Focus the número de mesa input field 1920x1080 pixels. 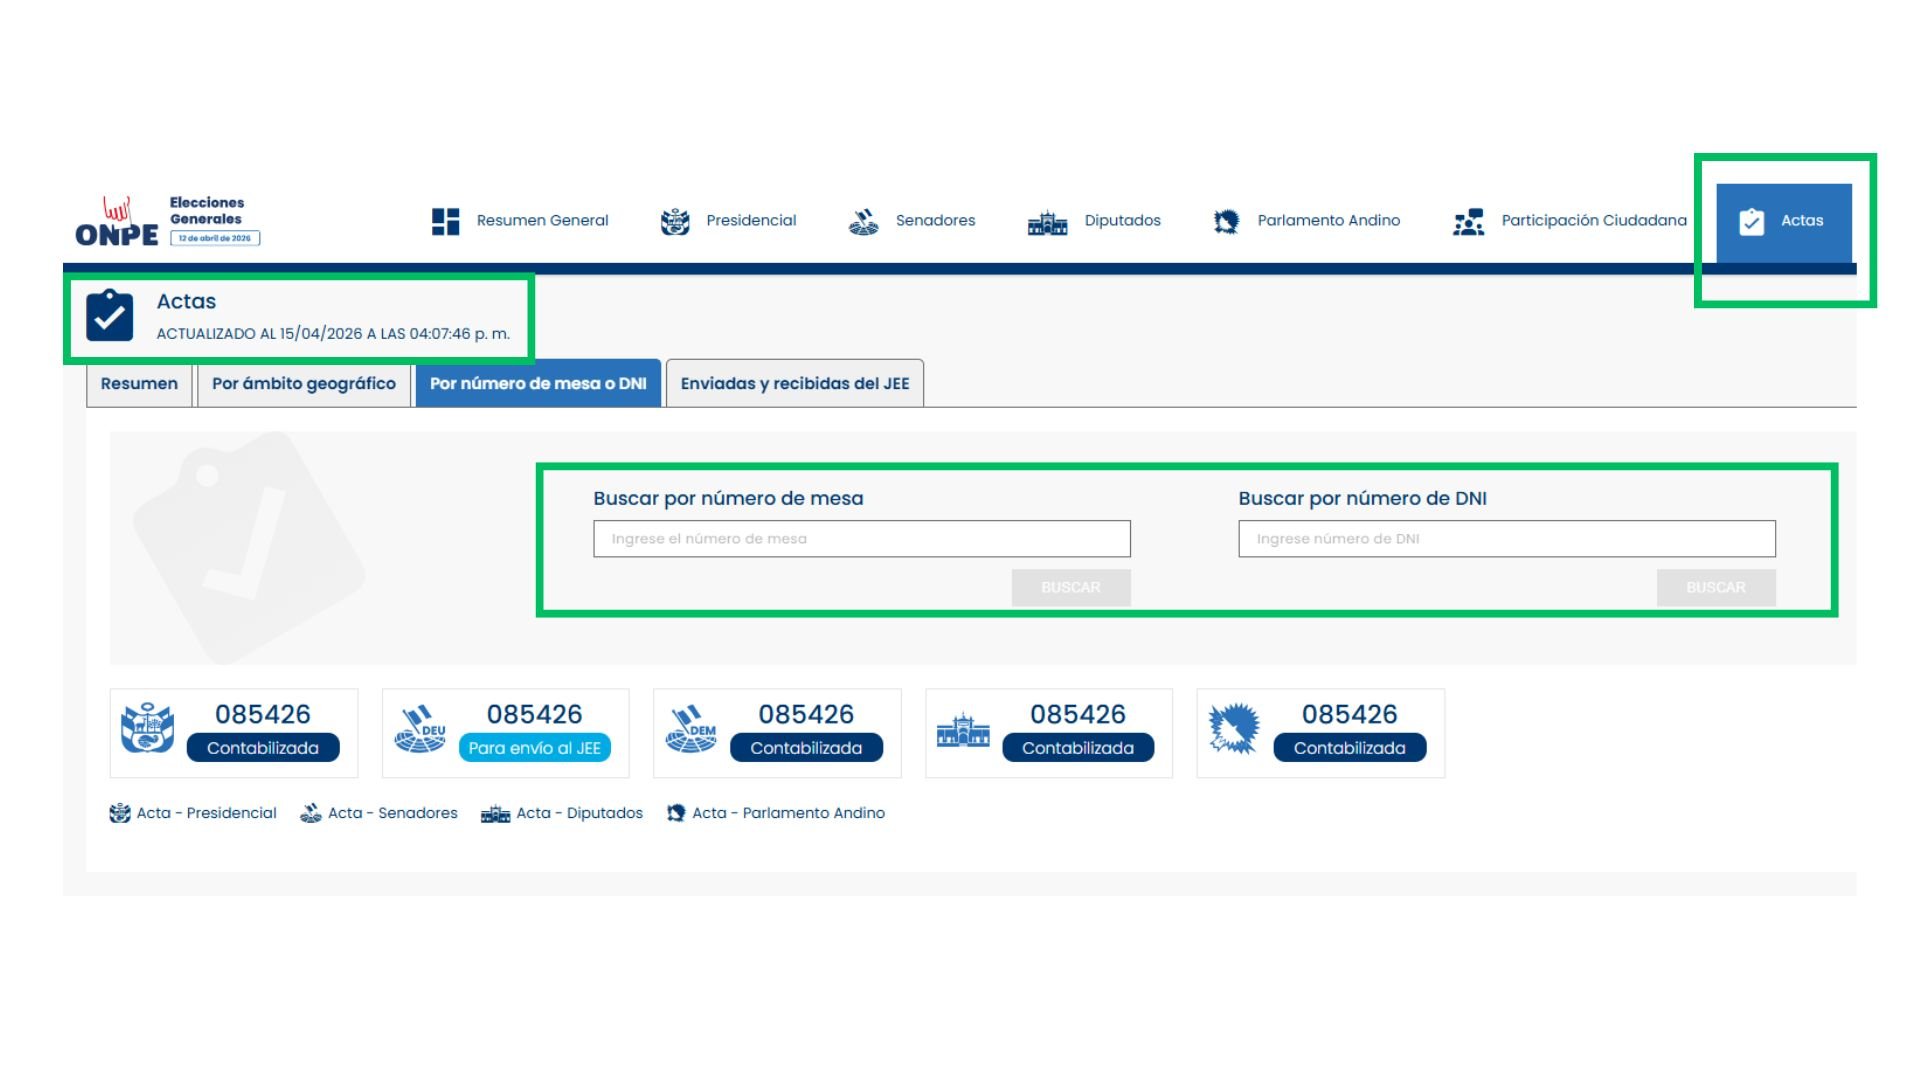click(861, 539)
